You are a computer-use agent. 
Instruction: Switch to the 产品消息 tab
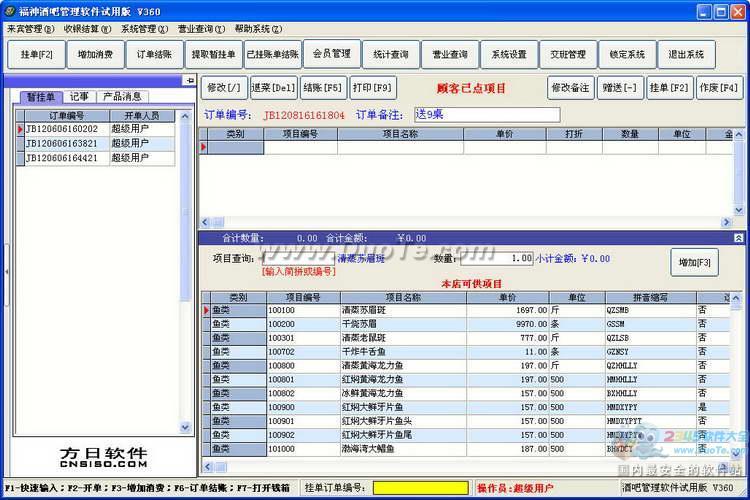tap(122, 97)
